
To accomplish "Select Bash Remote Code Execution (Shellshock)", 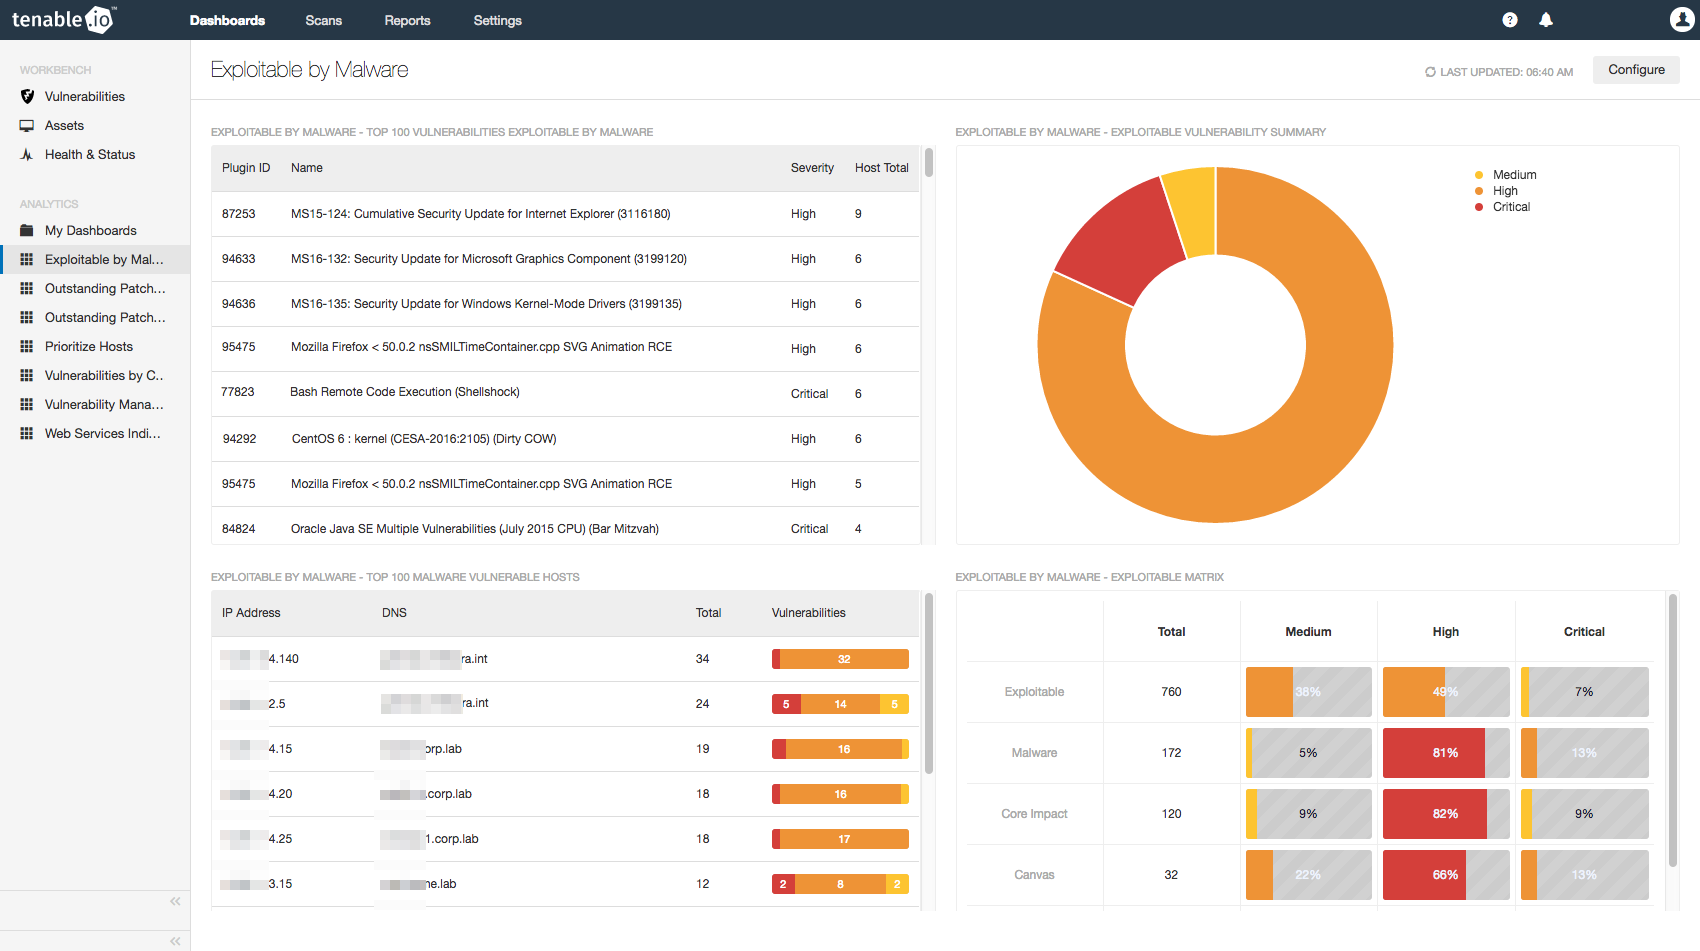I will [565, 394].
